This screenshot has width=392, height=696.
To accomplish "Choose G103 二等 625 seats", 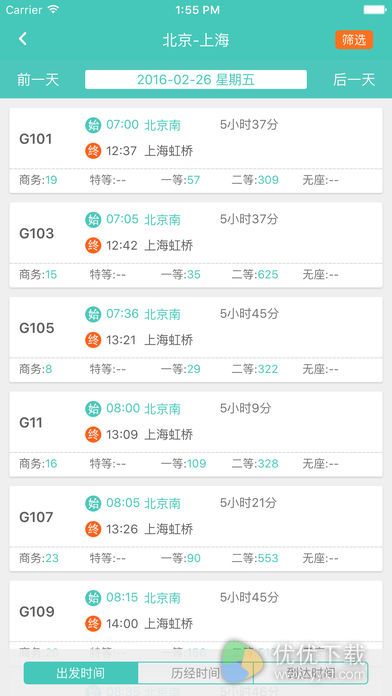I will click(255, 274).
